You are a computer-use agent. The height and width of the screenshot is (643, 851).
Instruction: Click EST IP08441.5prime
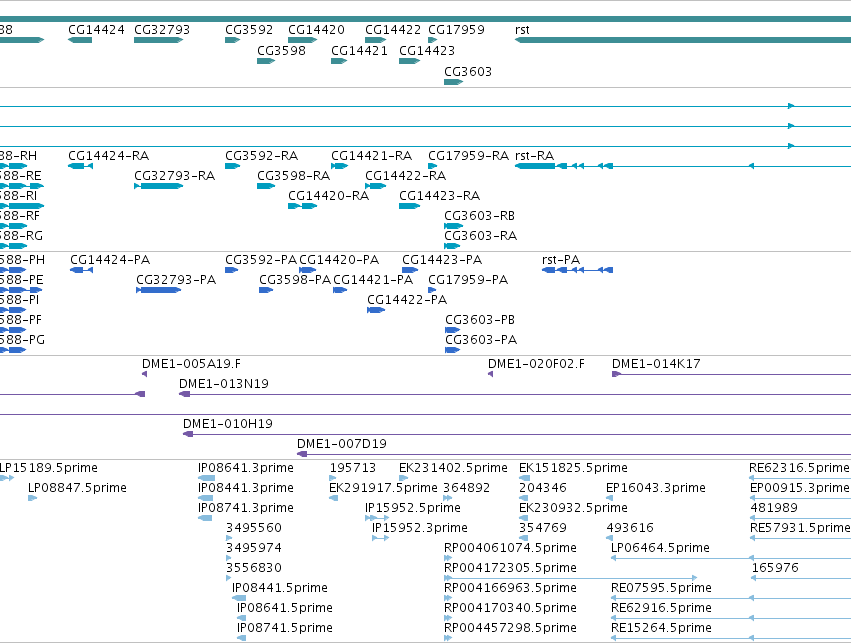280,589
